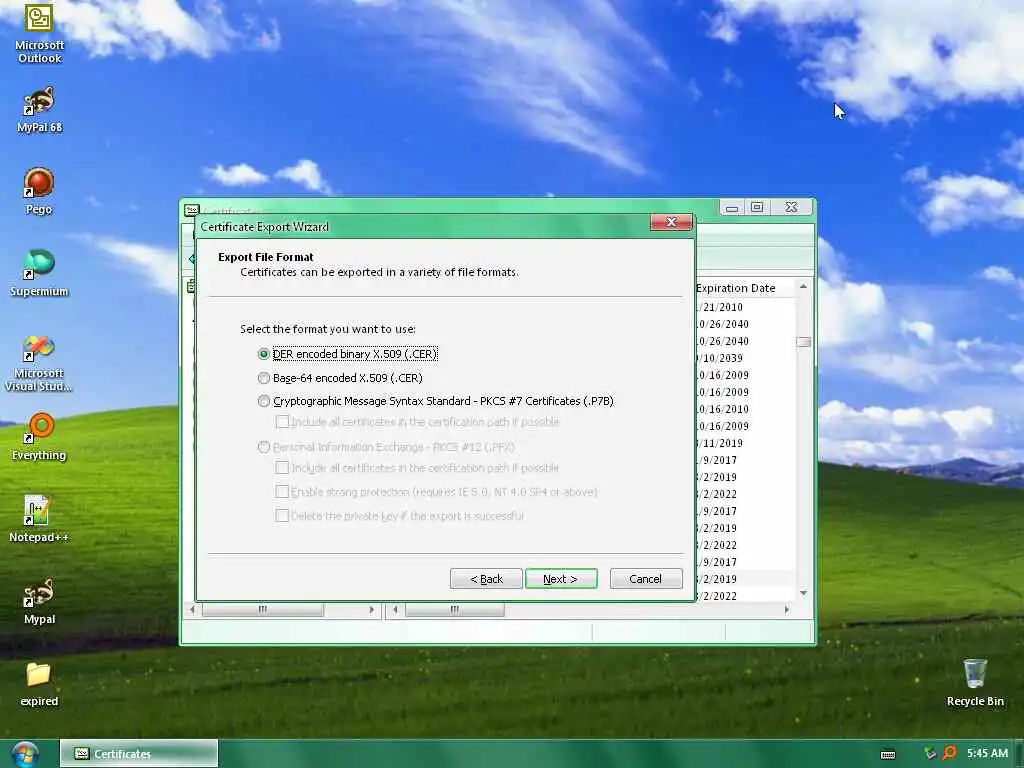Click the Windows Start orb

(x=24, y=754)
